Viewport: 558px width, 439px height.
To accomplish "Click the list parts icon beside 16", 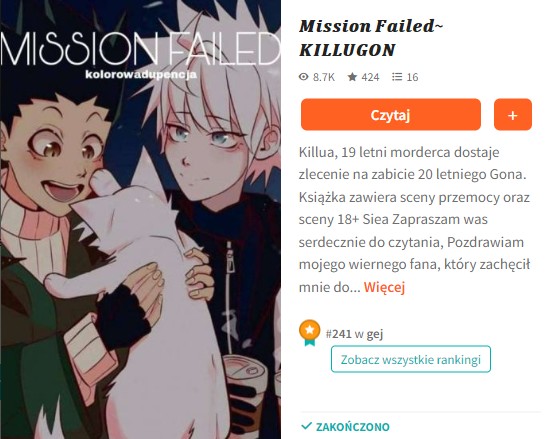I will click(397, 77).
